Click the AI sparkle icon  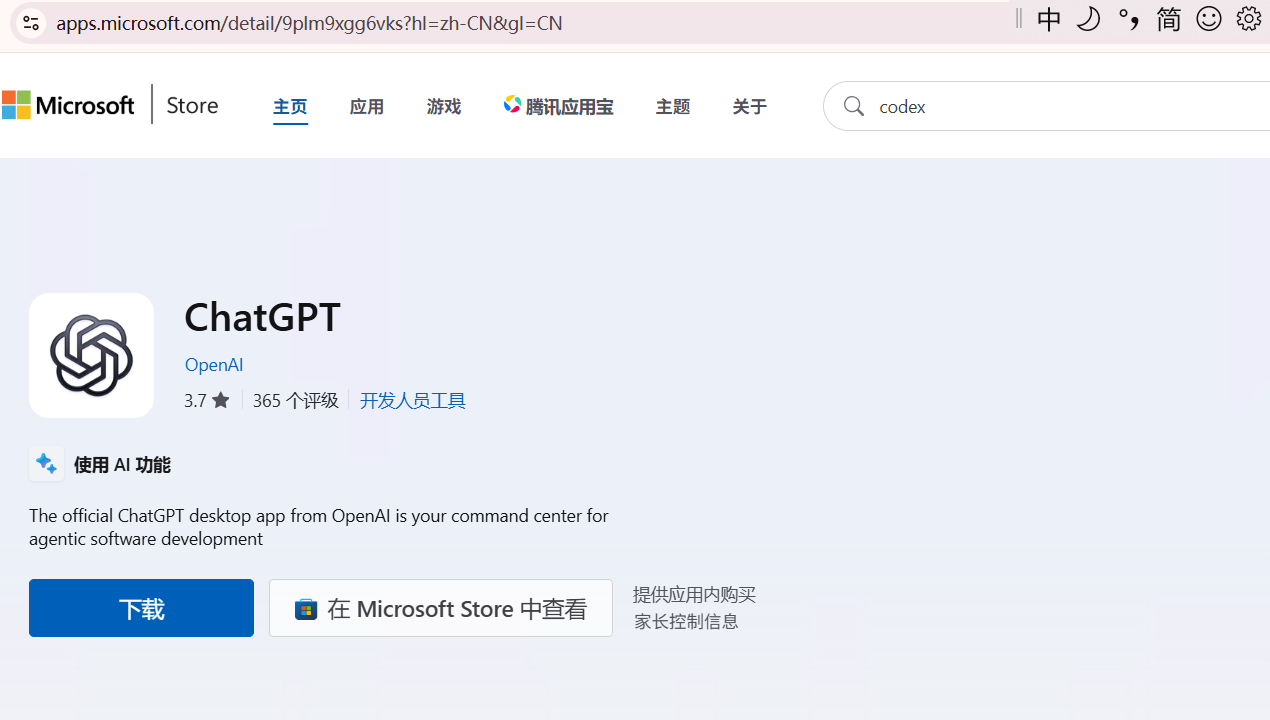point(46,464)
